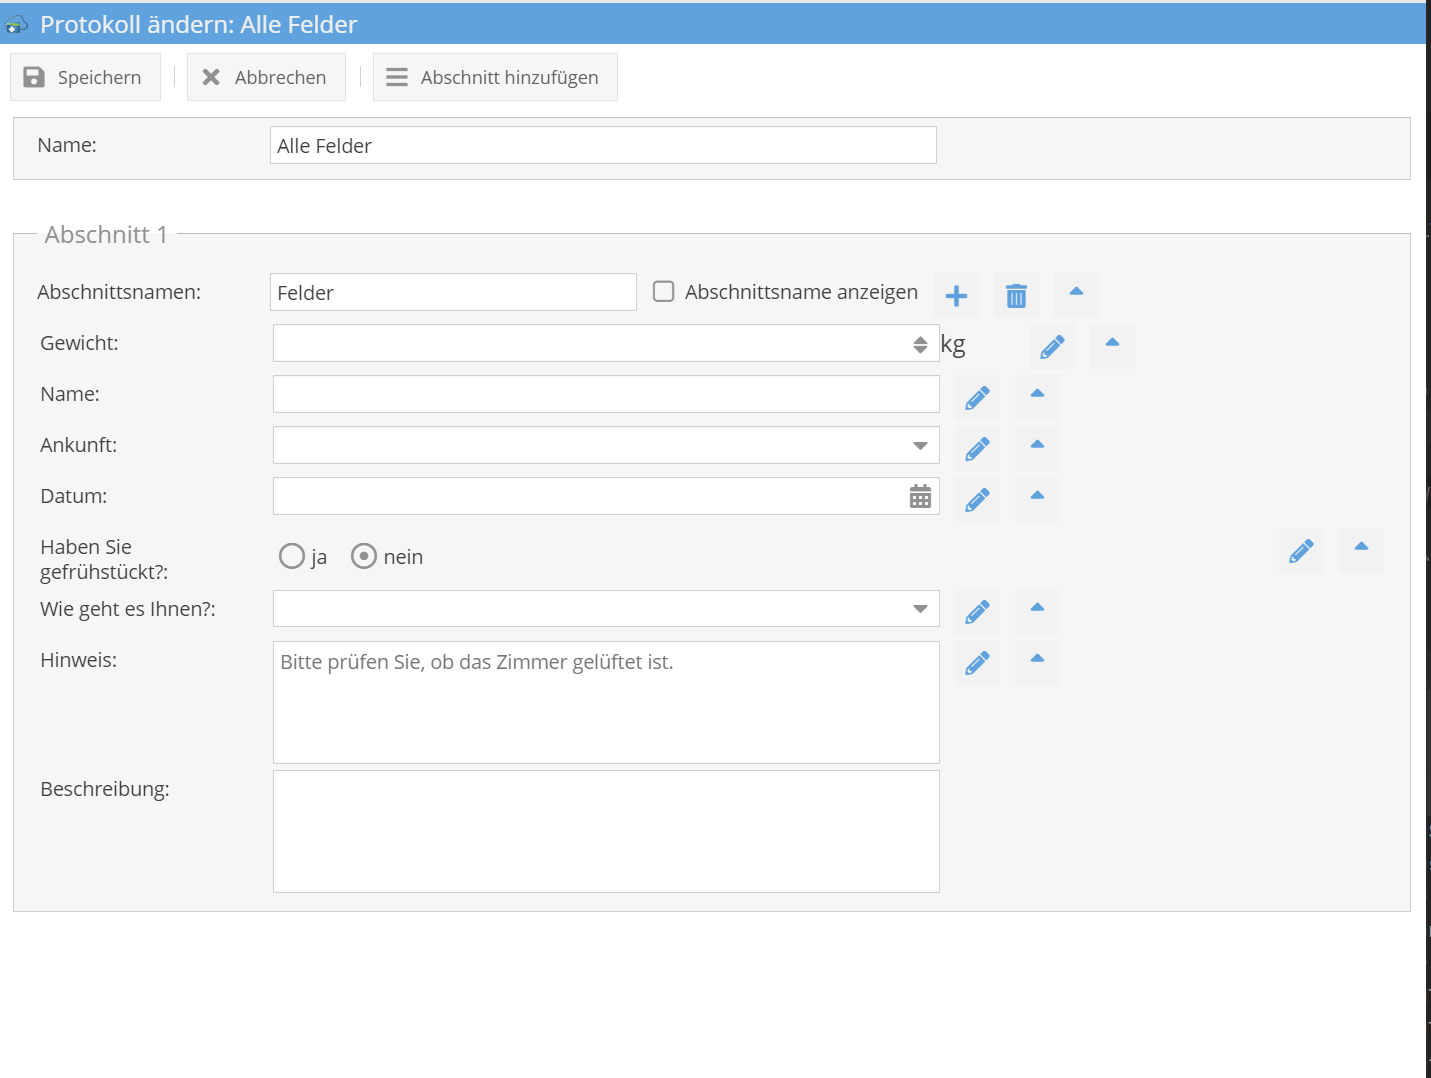
Task: Select the 'nein' radio option
Action: tap(364, 557)
